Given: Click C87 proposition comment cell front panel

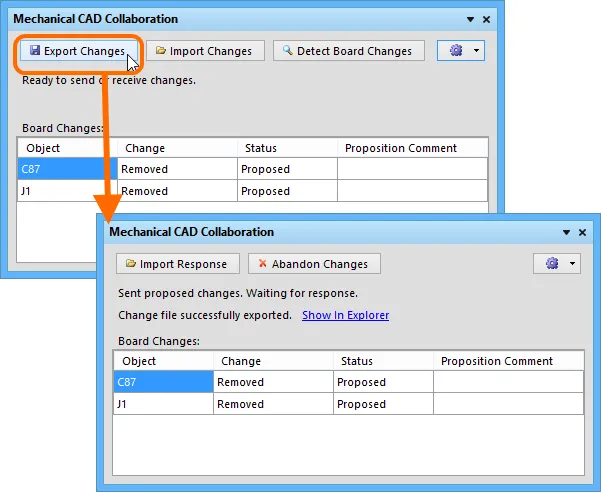Looking at the screenshot, I should pos(509,382).
